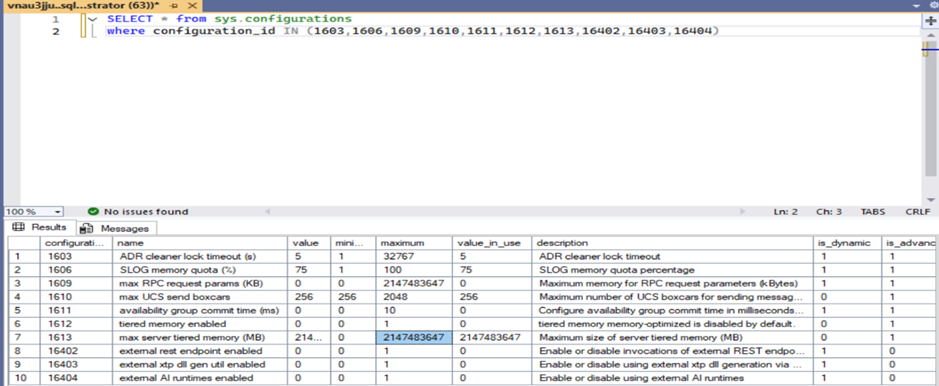
Task: Click configuration id 16402 cell
Action: coord(76,351)
